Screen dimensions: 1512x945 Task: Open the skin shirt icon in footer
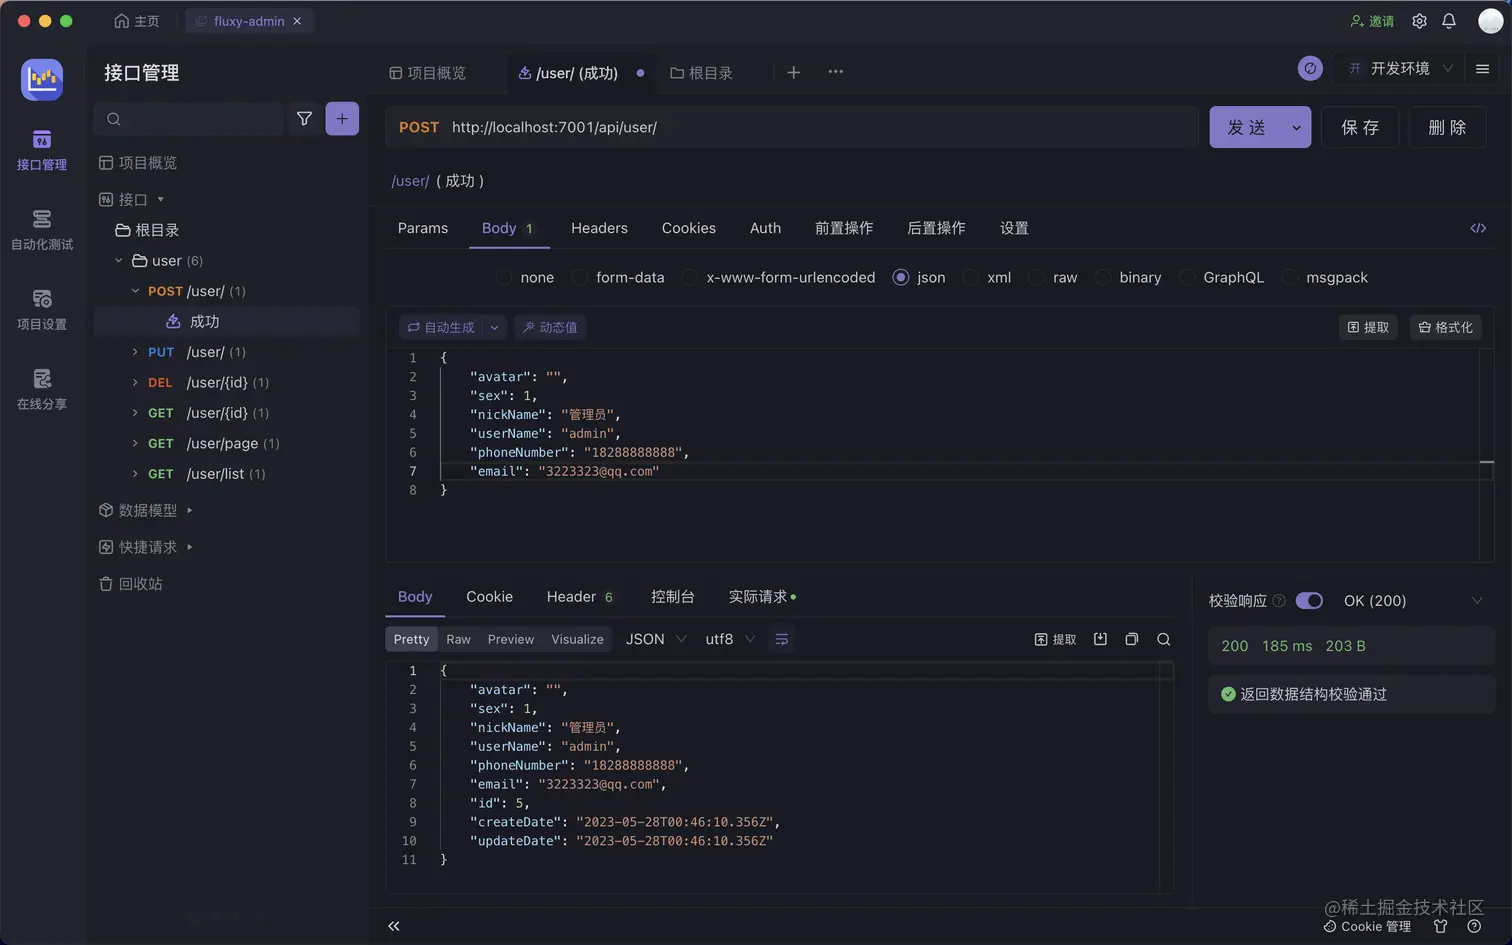click(x=1440, y=926)
